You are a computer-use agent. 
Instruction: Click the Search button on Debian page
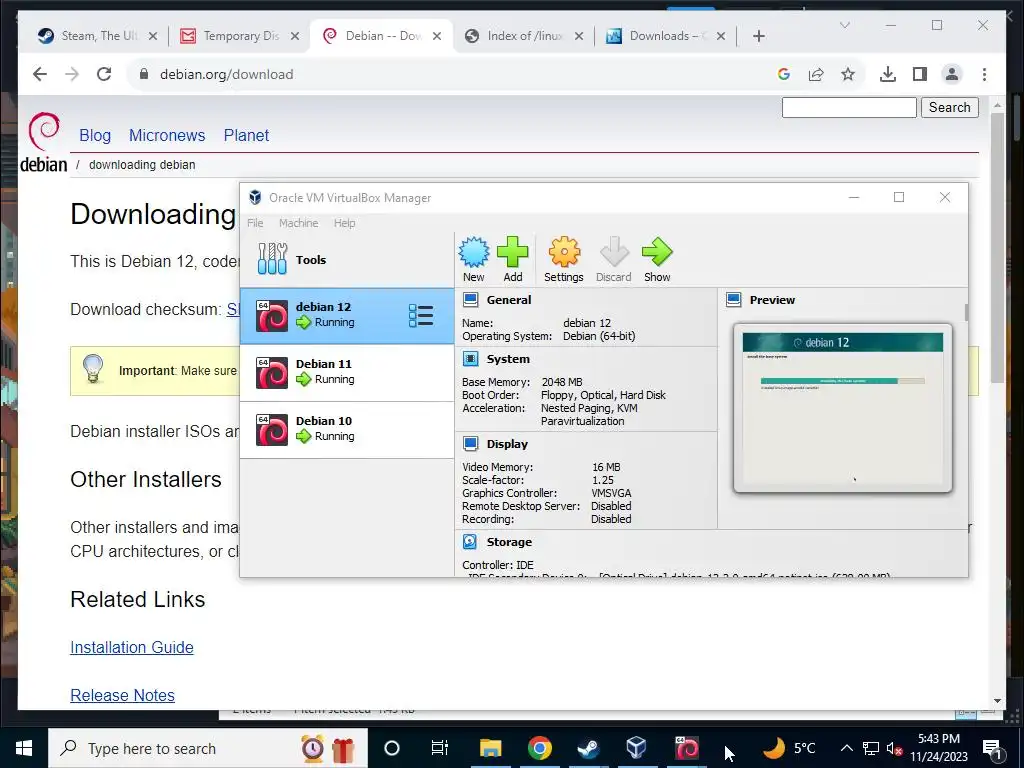pos(950,107)
